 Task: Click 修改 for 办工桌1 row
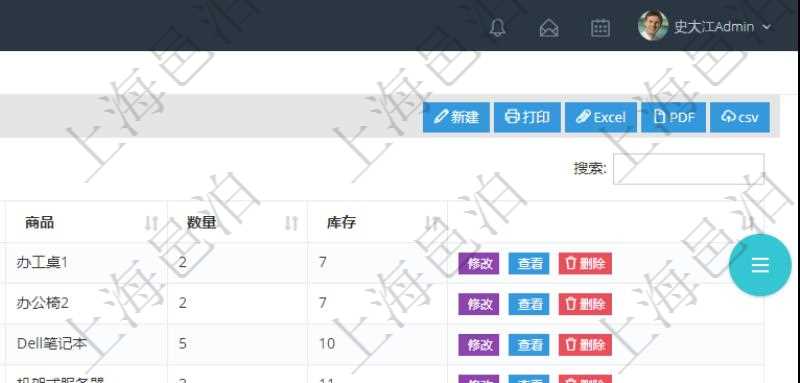coord(479,264)
